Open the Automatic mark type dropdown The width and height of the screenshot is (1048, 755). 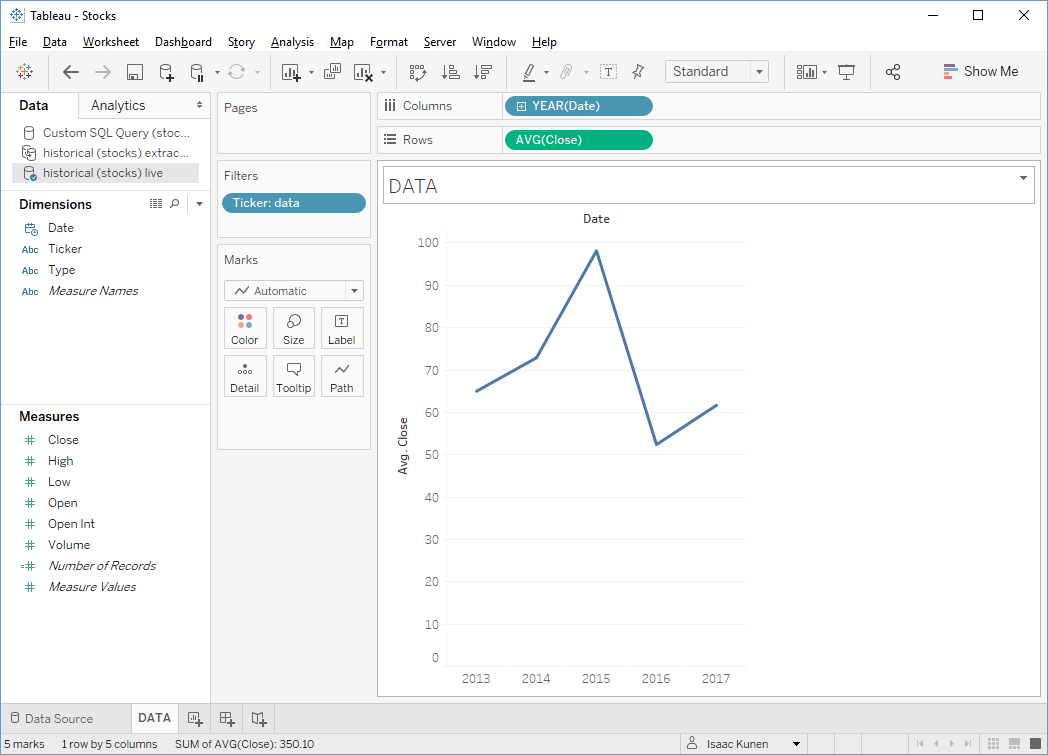(x=294, y=291)
